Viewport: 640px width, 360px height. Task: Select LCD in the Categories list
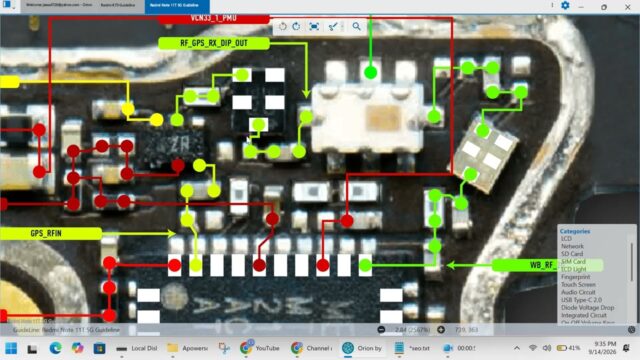[567, 239]
